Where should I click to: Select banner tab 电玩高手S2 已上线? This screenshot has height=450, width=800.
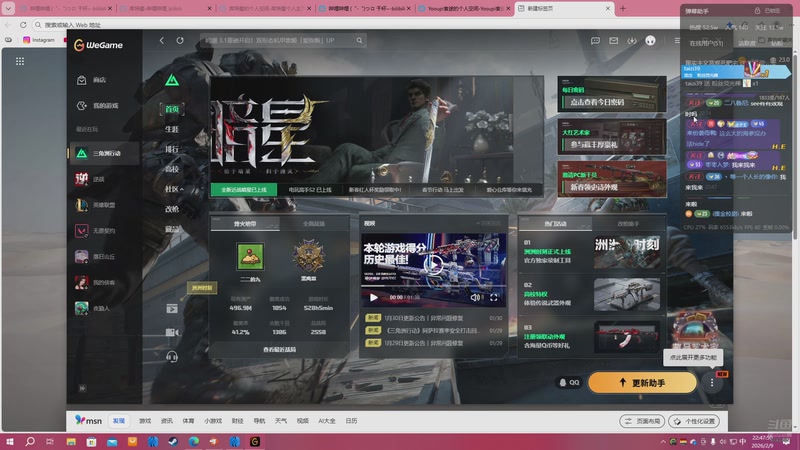[310, 190]
